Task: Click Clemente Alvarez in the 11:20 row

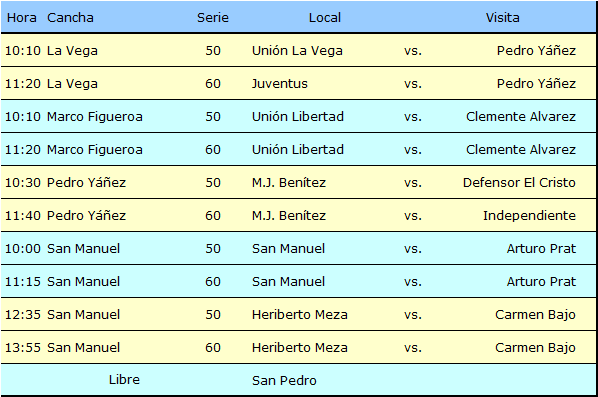Action: (521, 149)
